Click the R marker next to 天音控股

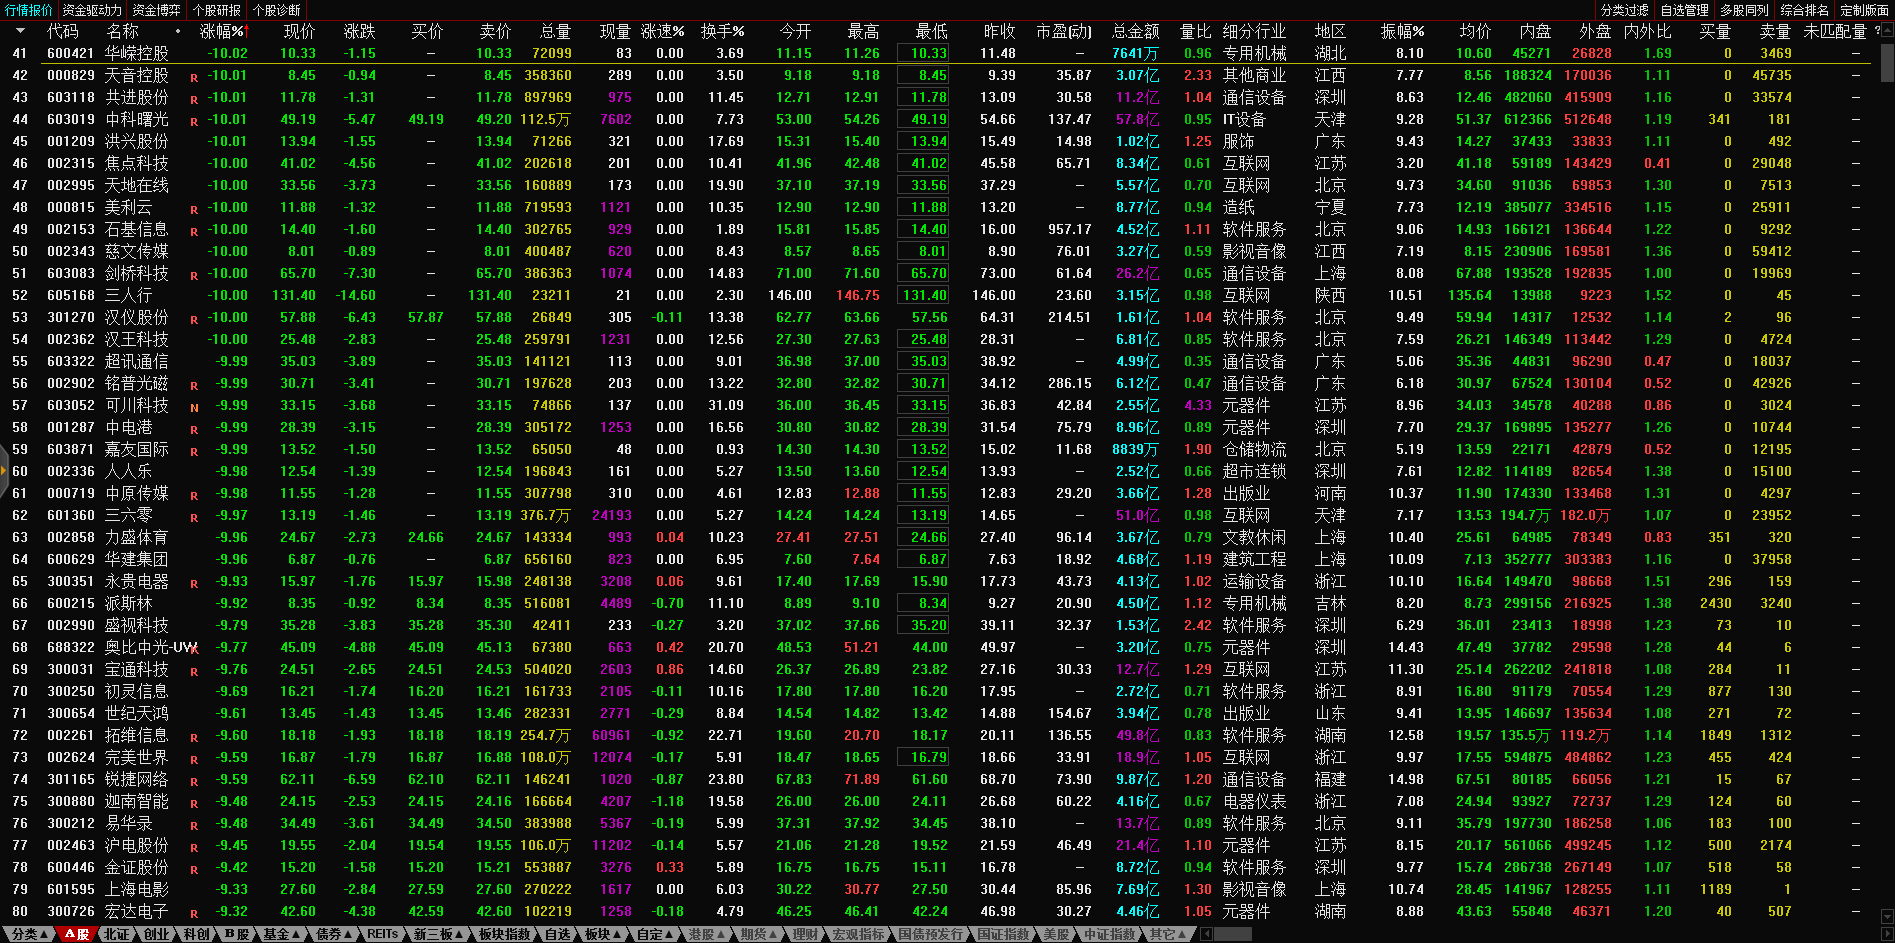coord(194,77)
